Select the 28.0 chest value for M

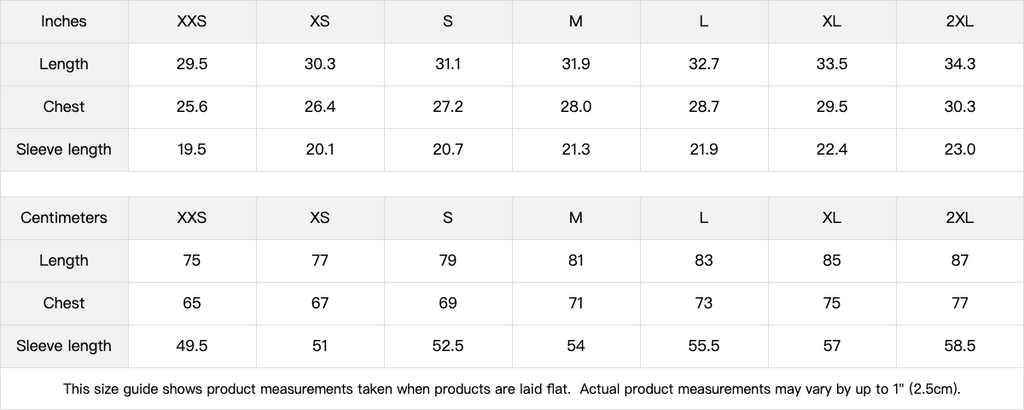tap(576, 107)
